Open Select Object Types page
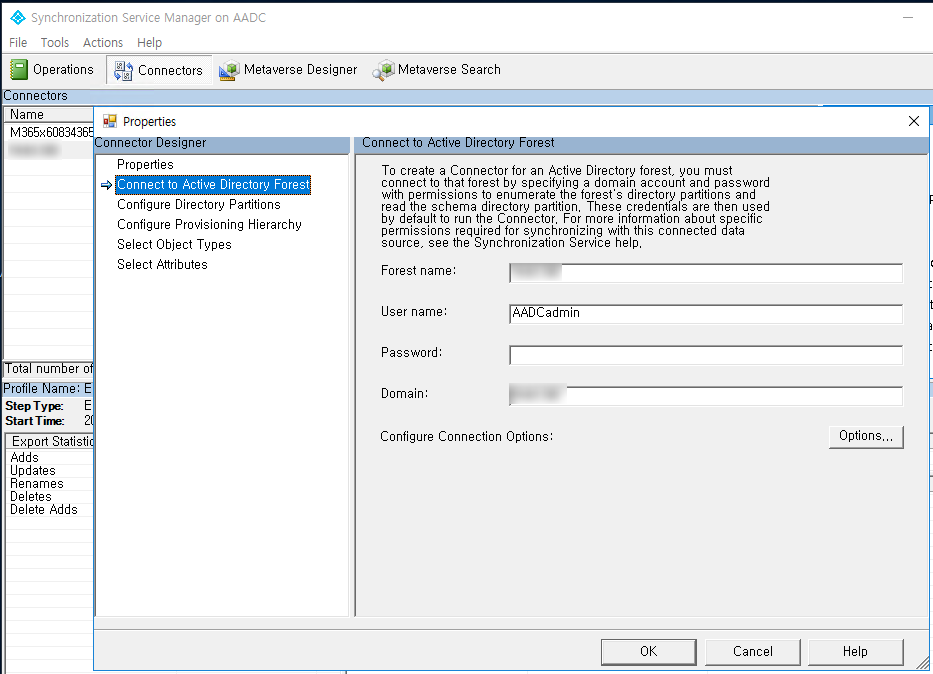 [x=174, y=244]
